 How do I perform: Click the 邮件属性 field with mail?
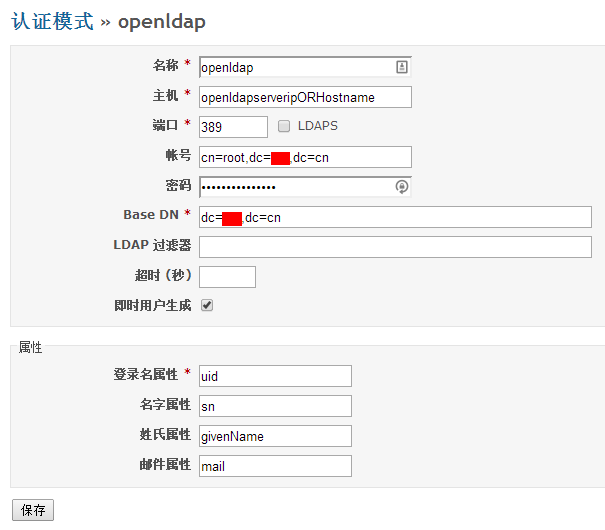point(275,466)
